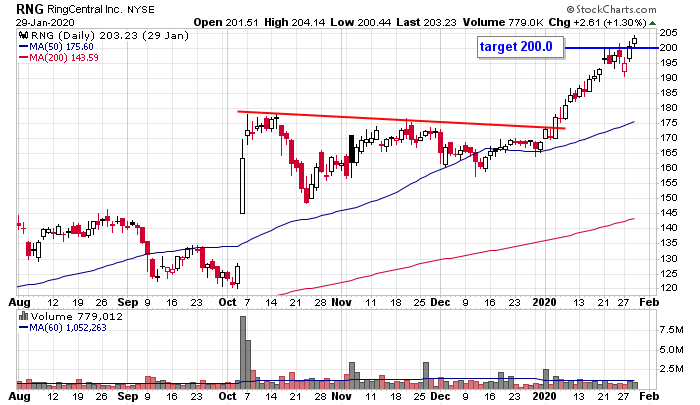The image size is (700, 405).
Task: Click the 29-Jan-2020 date label
Action: (x=45, y=22)
